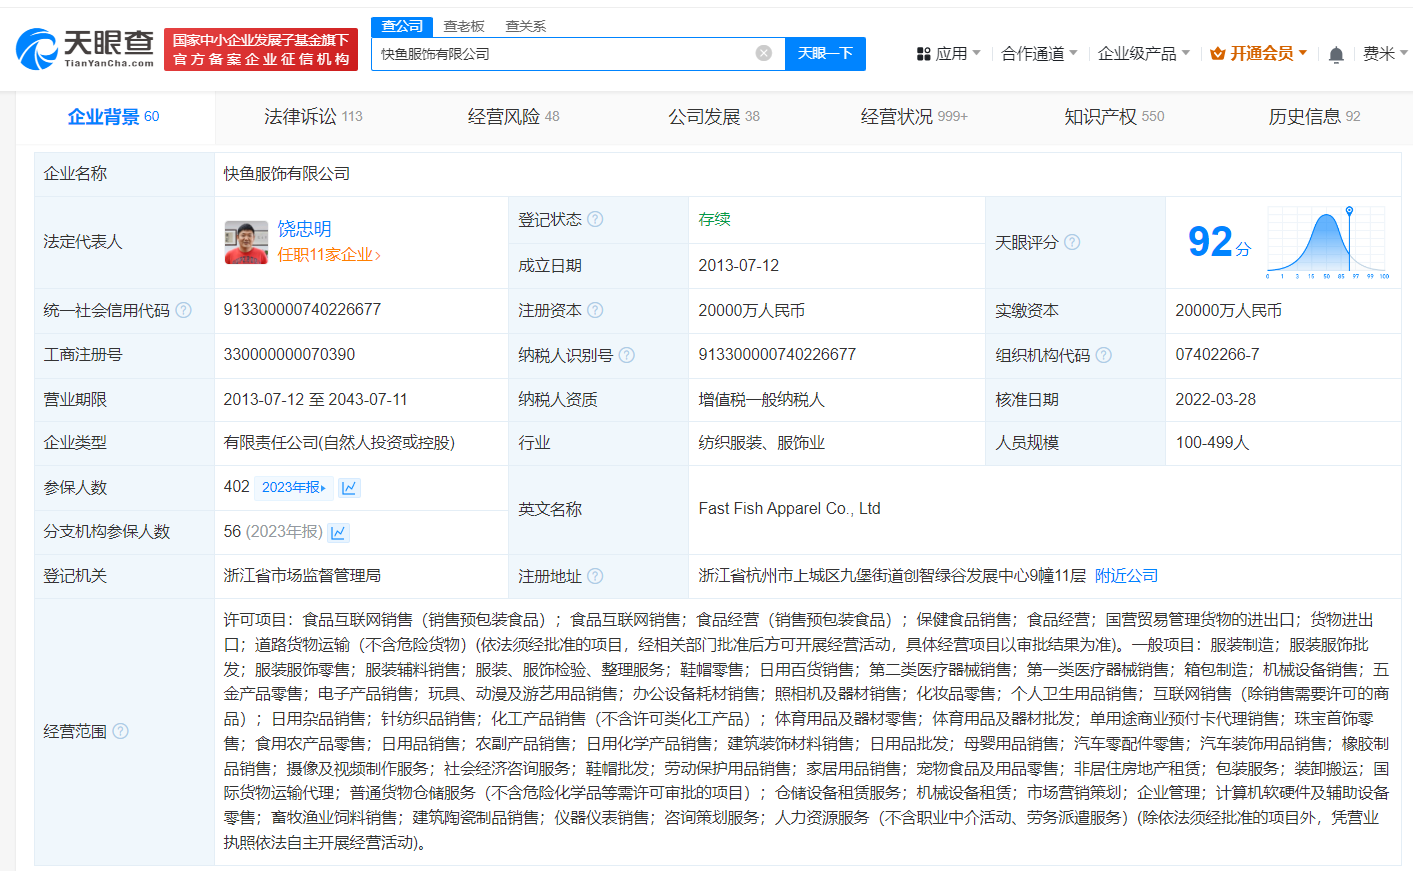Open notifications via the bell icon
The image size is (1413, 871).
point(1335,52)
